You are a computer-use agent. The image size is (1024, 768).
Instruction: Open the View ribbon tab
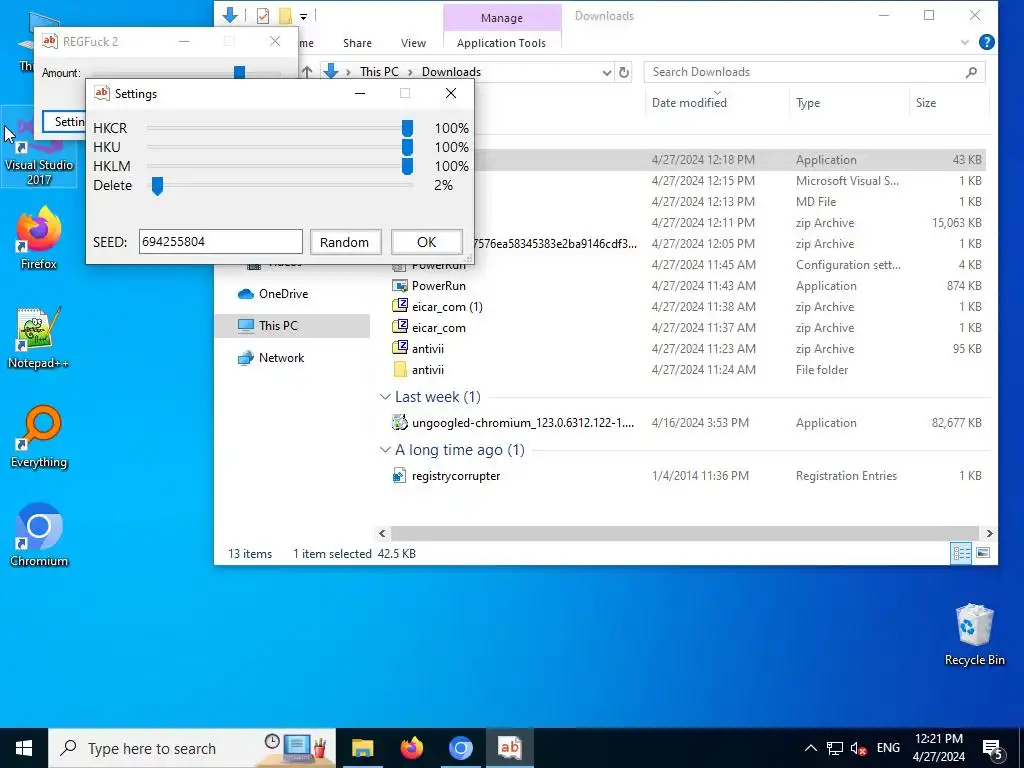[x=413, y=43]
